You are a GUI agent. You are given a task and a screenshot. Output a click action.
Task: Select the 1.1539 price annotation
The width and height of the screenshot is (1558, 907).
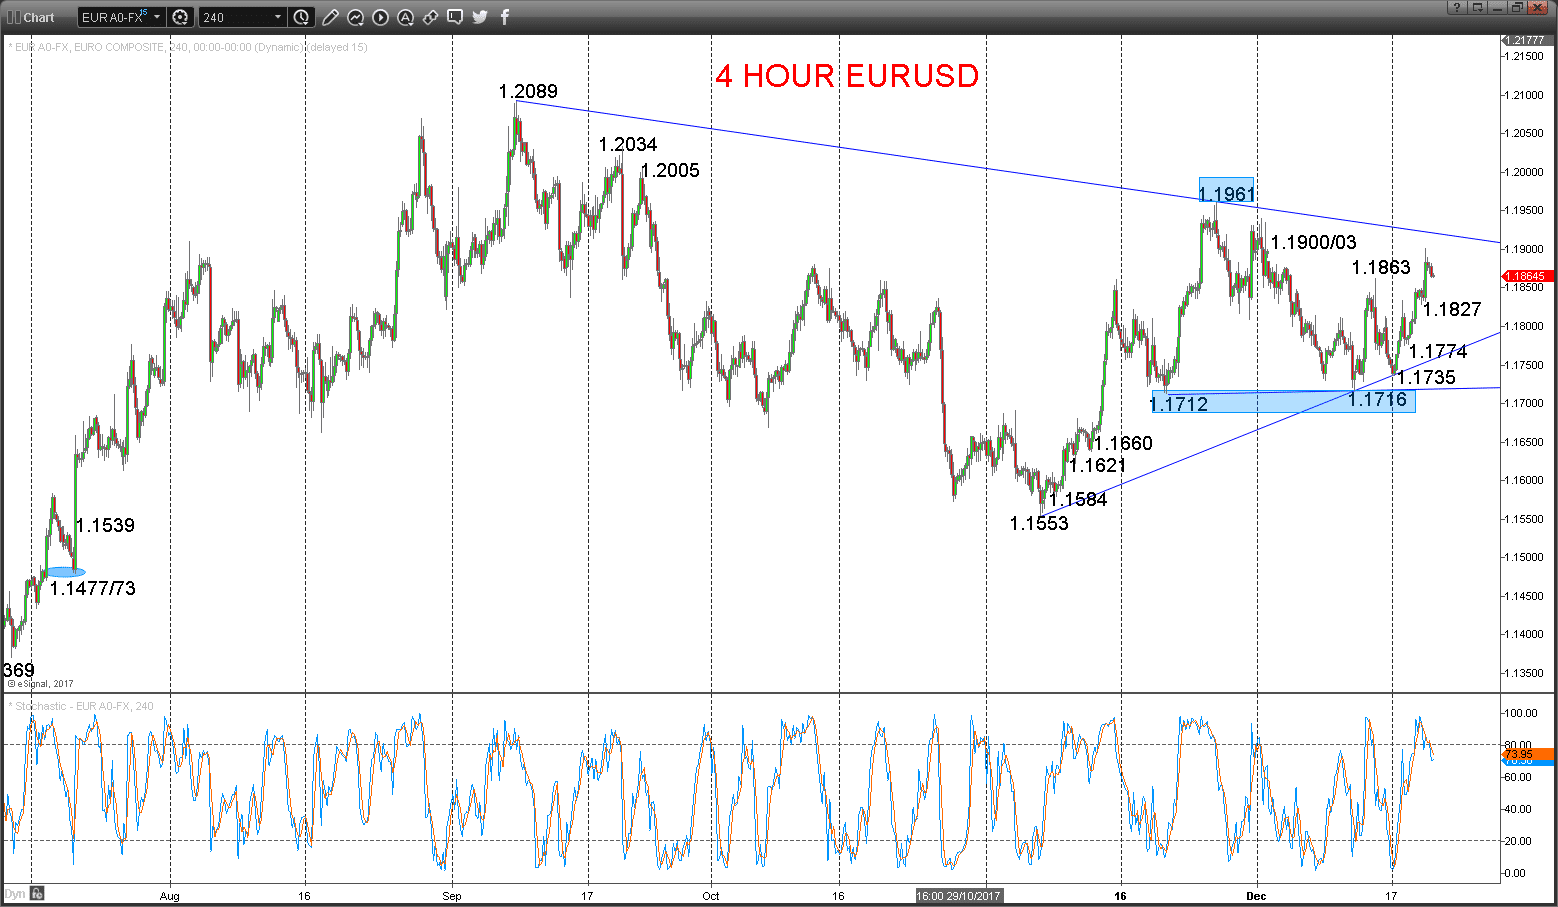[x=105, y=525]
